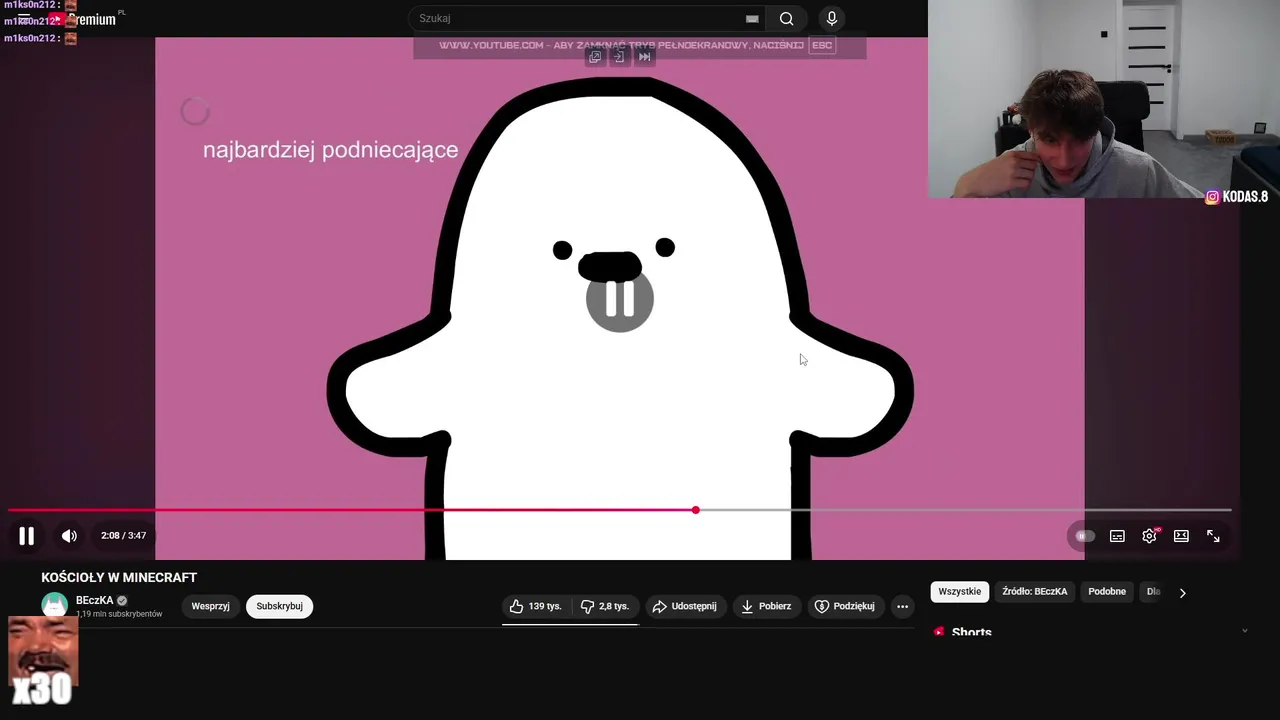Click the skip-next overlay icon at top
This screenshot has height=720, width=1280.
(645, 57)
